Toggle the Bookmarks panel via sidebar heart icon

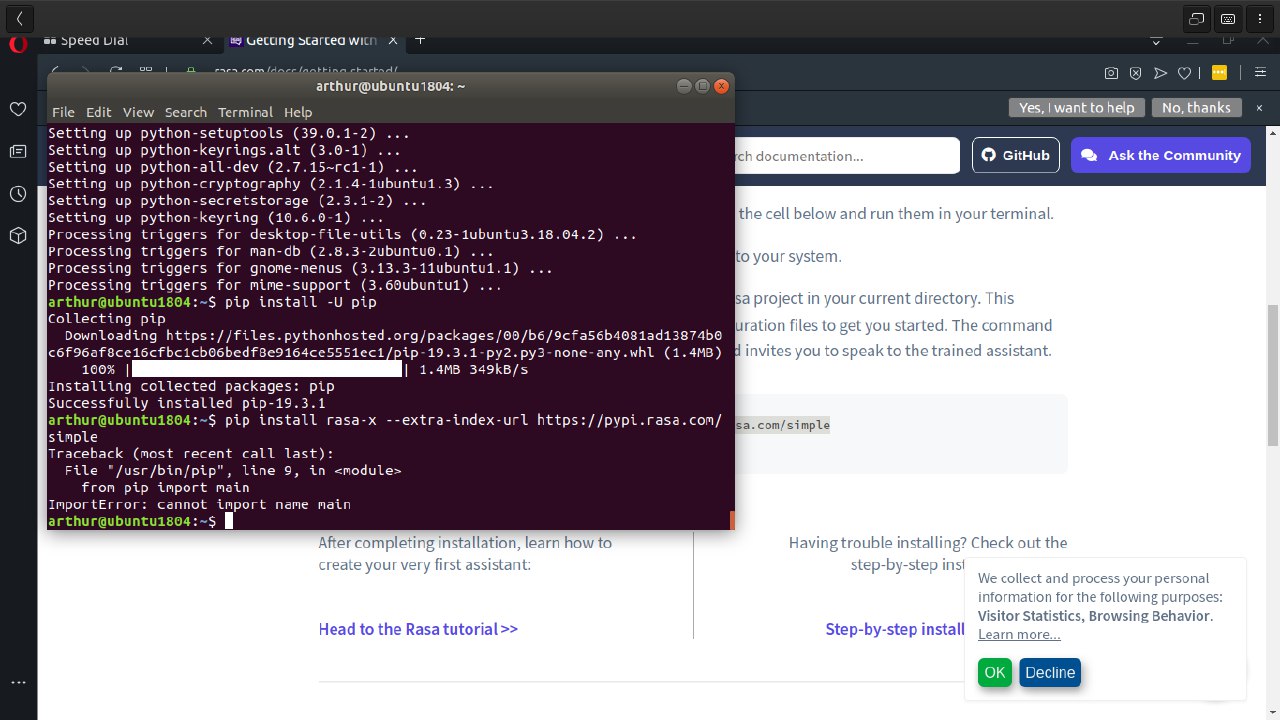pyautogui.click(x=17, y=109)
